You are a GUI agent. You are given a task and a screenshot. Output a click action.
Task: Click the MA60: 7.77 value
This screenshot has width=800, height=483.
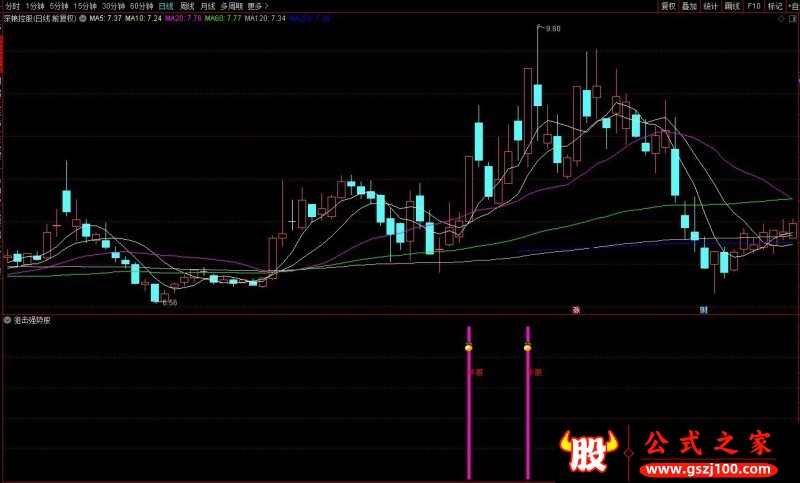click(x=223, y=18)
